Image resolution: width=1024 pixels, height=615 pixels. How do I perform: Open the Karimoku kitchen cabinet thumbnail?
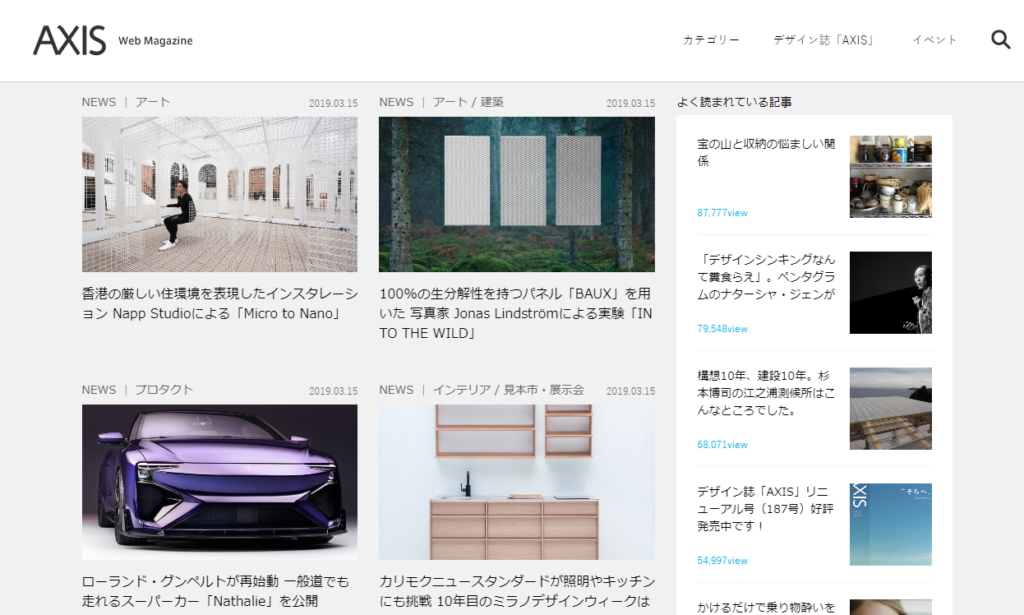tap(517, 482)
